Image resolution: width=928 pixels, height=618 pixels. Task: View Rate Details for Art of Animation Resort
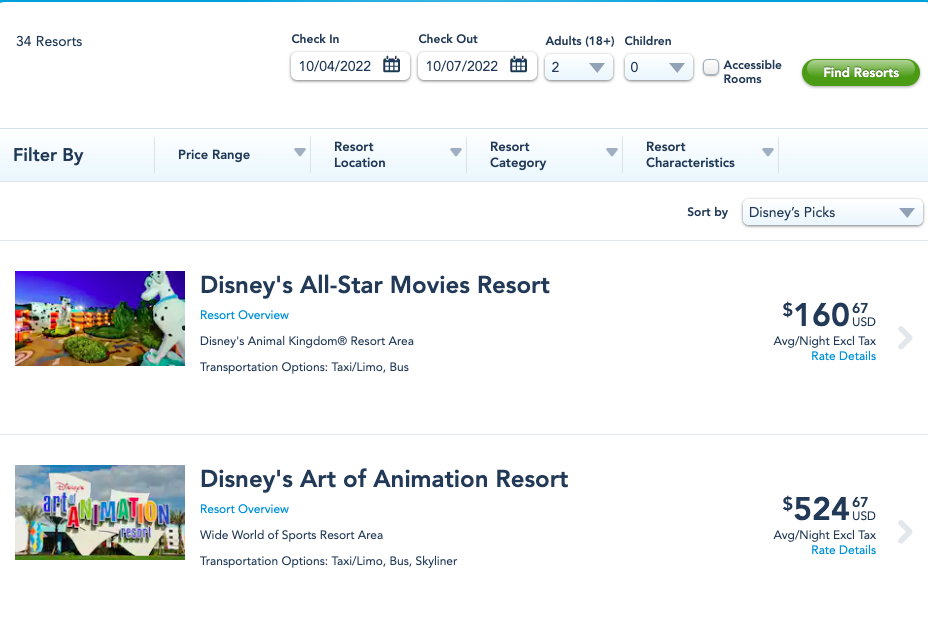[843, 550]
